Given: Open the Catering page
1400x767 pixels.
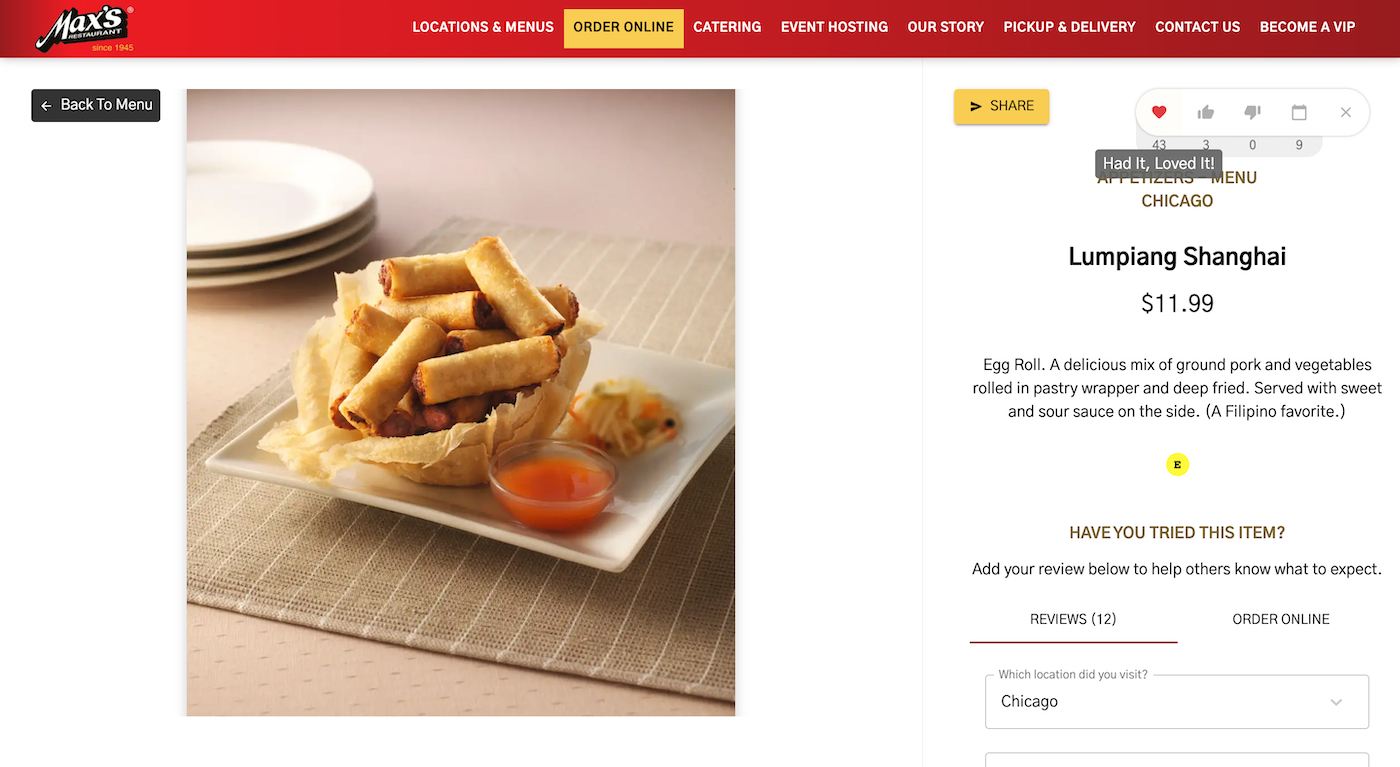Looking at the screenshot, I should [727, 27].
